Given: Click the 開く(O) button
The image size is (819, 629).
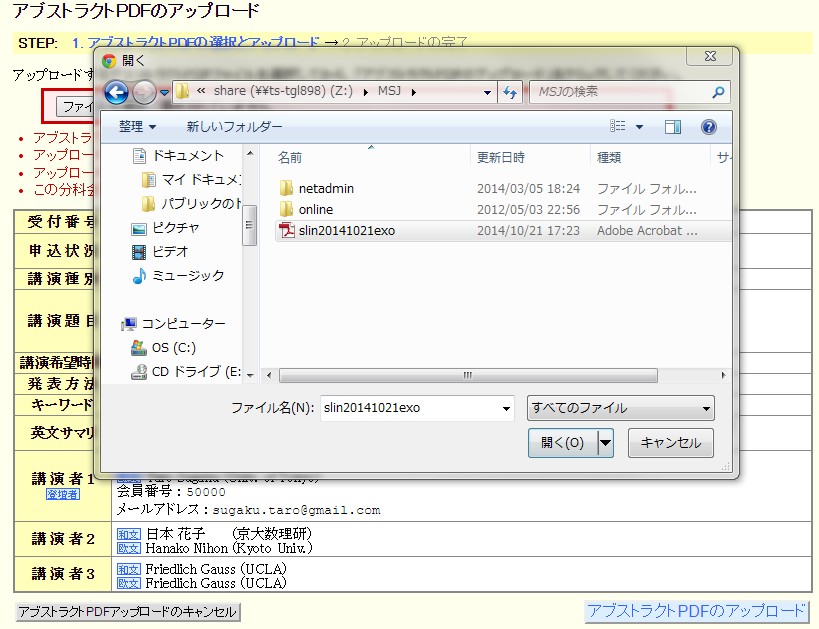Looking at the screenshot, I should [562, 443].
